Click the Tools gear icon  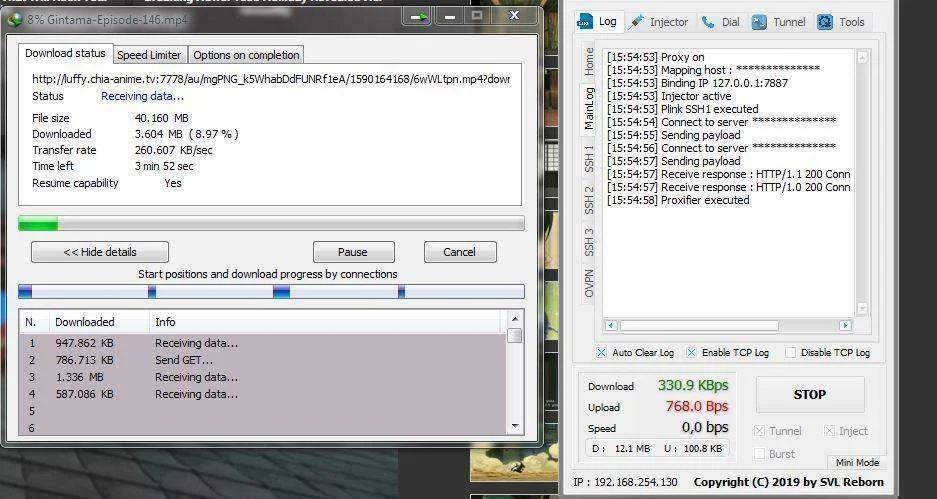coord(825,22)
